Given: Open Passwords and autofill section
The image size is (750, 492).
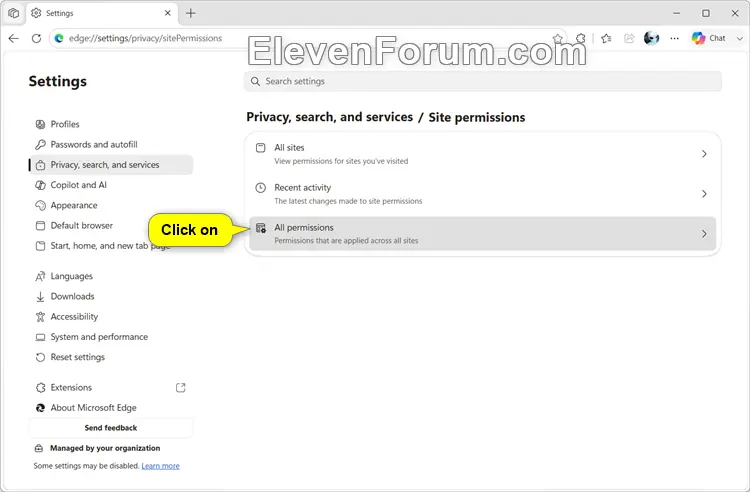Looking at the screenshot, I should point(110,144).
